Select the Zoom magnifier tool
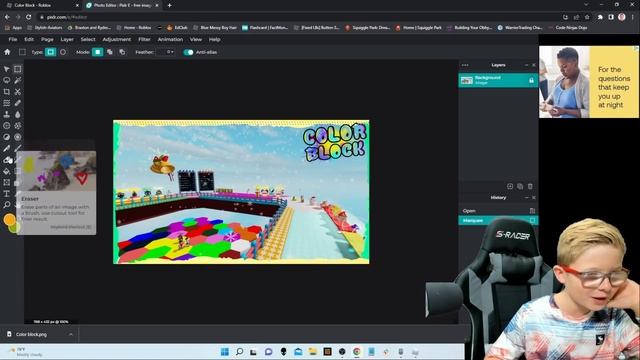This screenshot has width=640, height=360. coord(7,204)
